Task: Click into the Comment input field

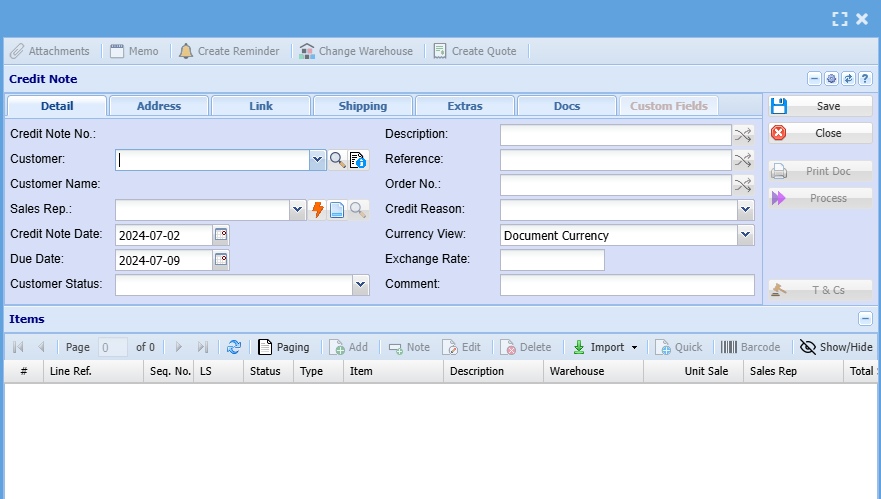Action: click(x=627, y=285)
